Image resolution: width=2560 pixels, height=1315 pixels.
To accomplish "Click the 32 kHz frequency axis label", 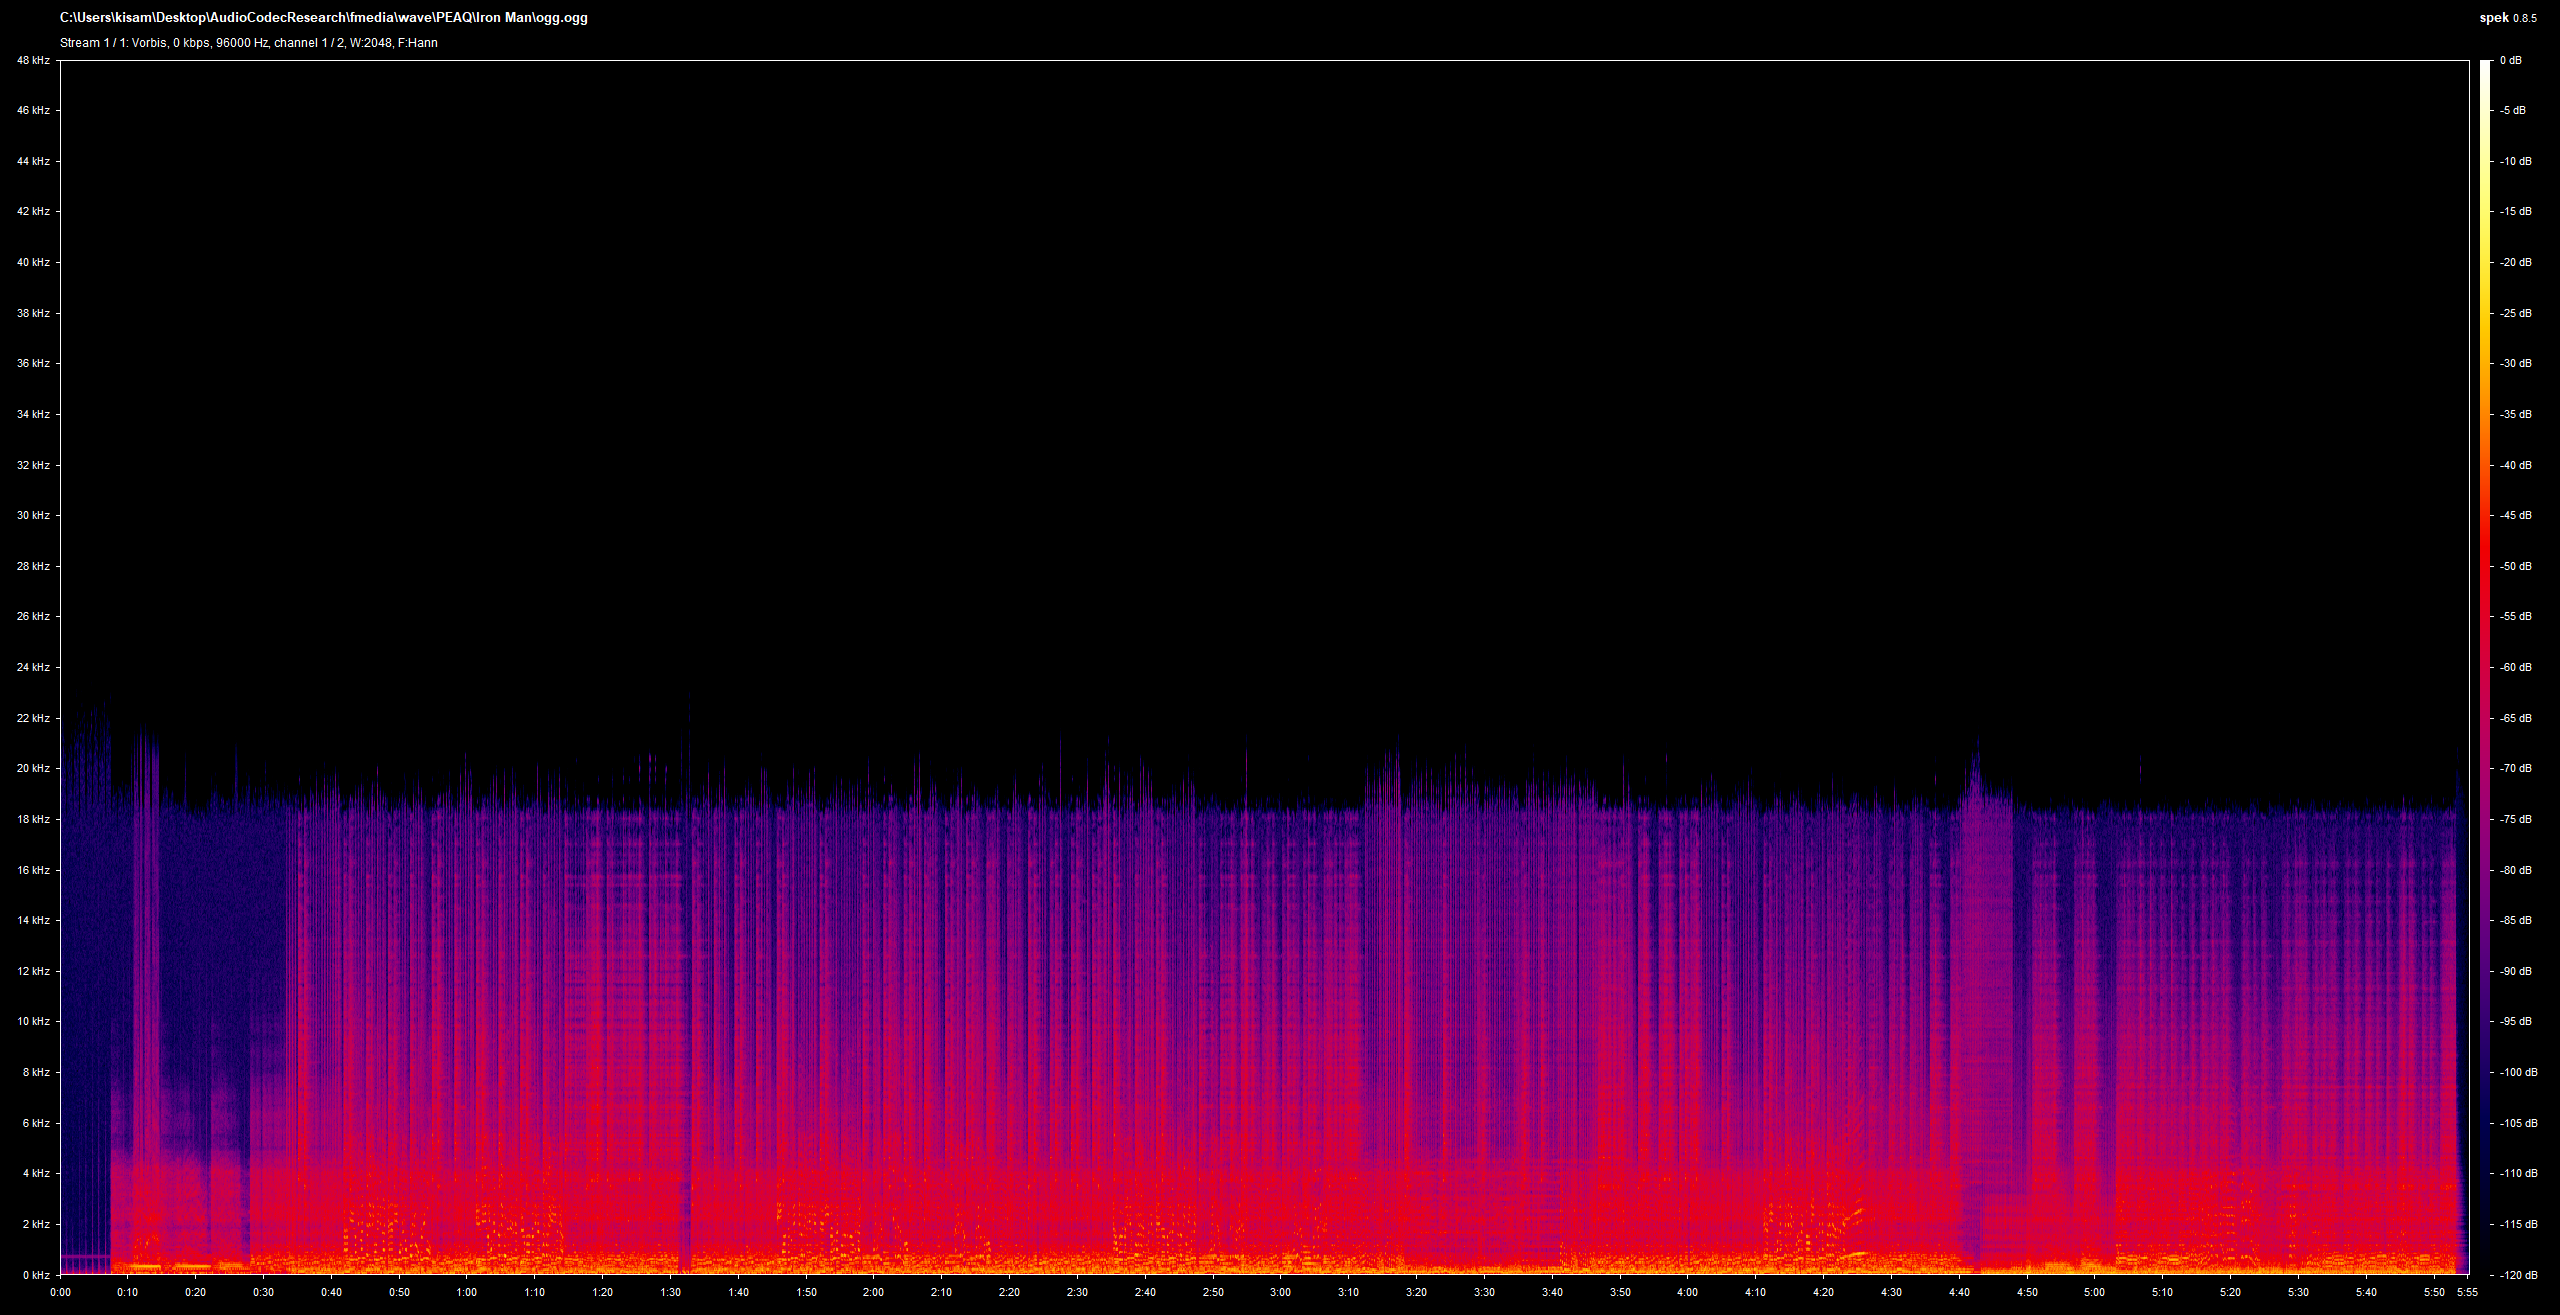I will [x=33, y=465].
